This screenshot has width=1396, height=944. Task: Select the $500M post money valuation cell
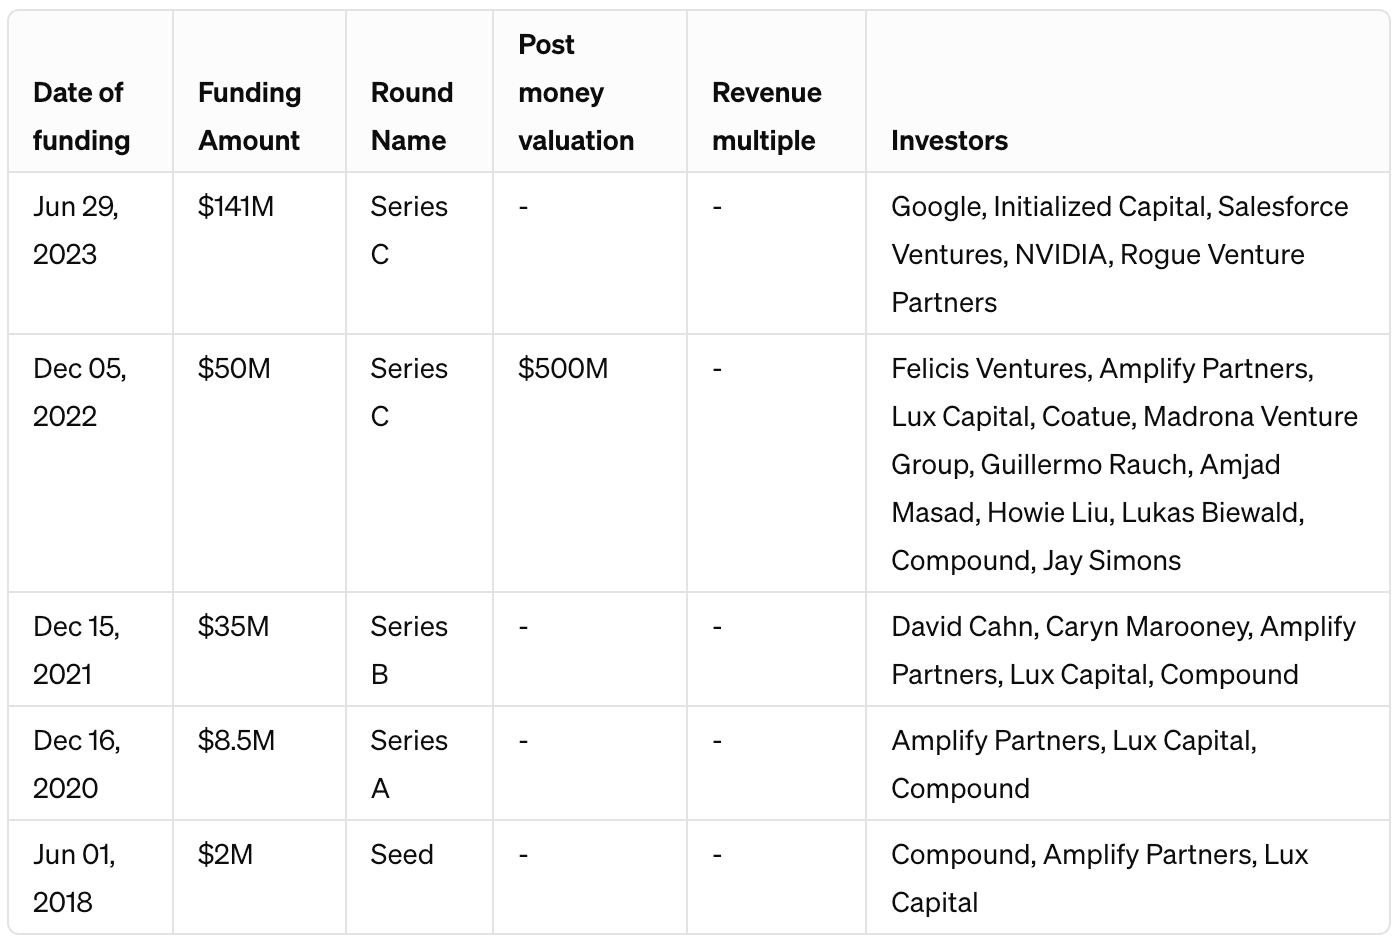590,463
